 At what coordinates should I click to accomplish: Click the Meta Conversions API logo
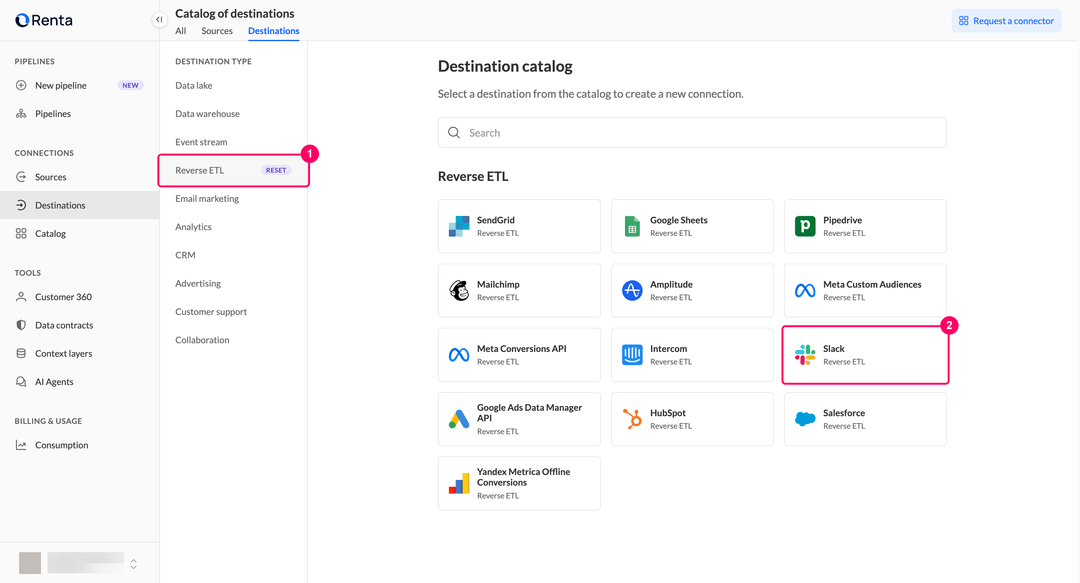click(459, 355)
